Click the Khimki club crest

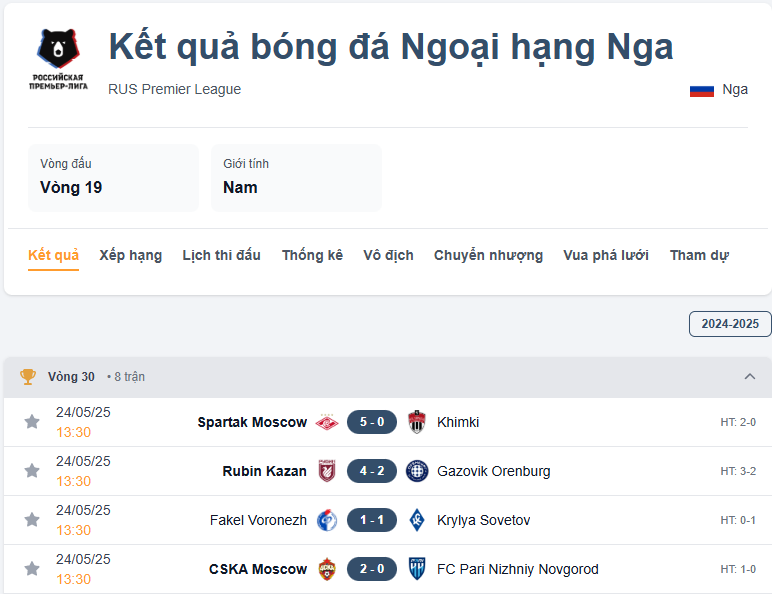pos(417,422)
